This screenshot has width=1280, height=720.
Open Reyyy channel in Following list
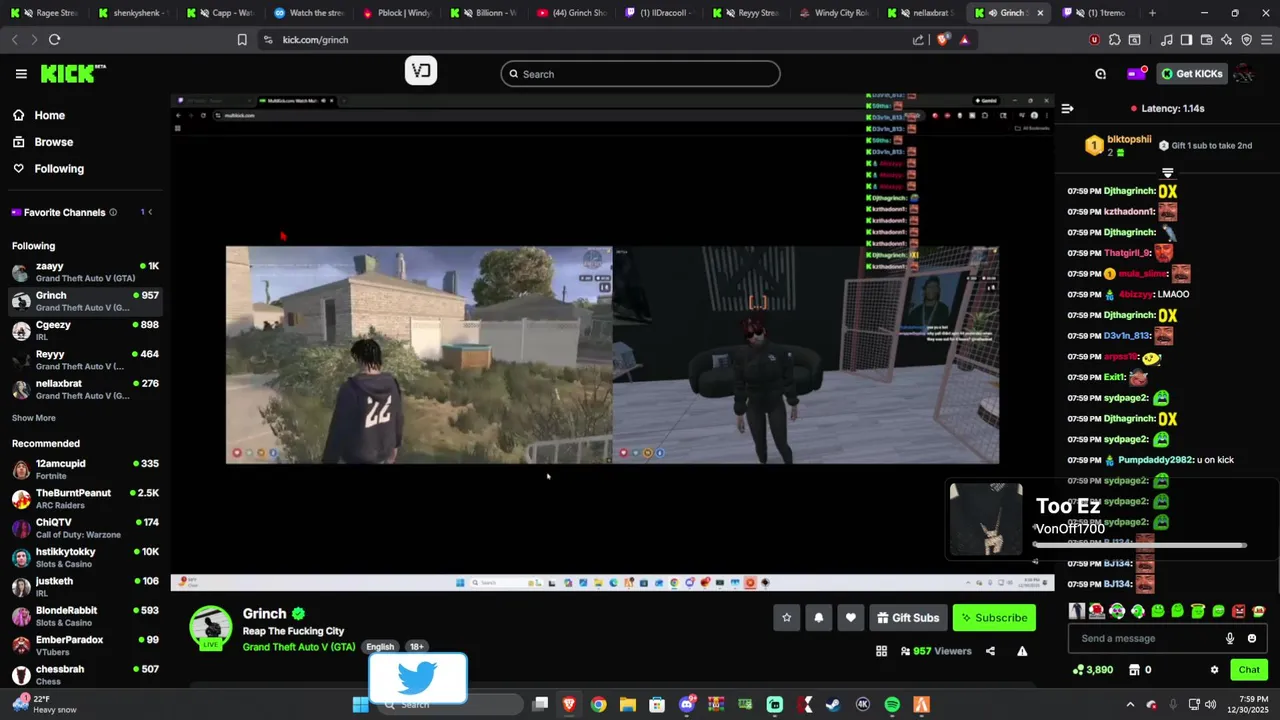[85, 360]
